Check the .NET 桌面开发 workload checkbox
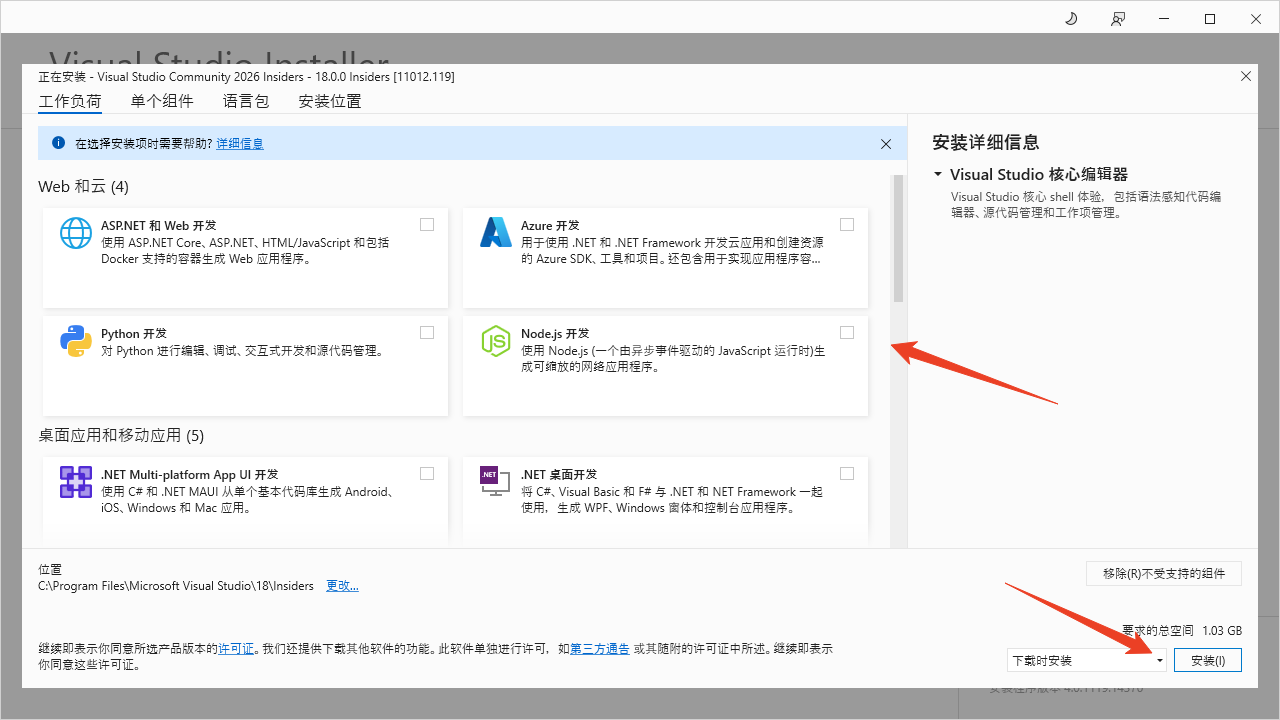This screenshot has height=720, width=1280. (847, 473)
